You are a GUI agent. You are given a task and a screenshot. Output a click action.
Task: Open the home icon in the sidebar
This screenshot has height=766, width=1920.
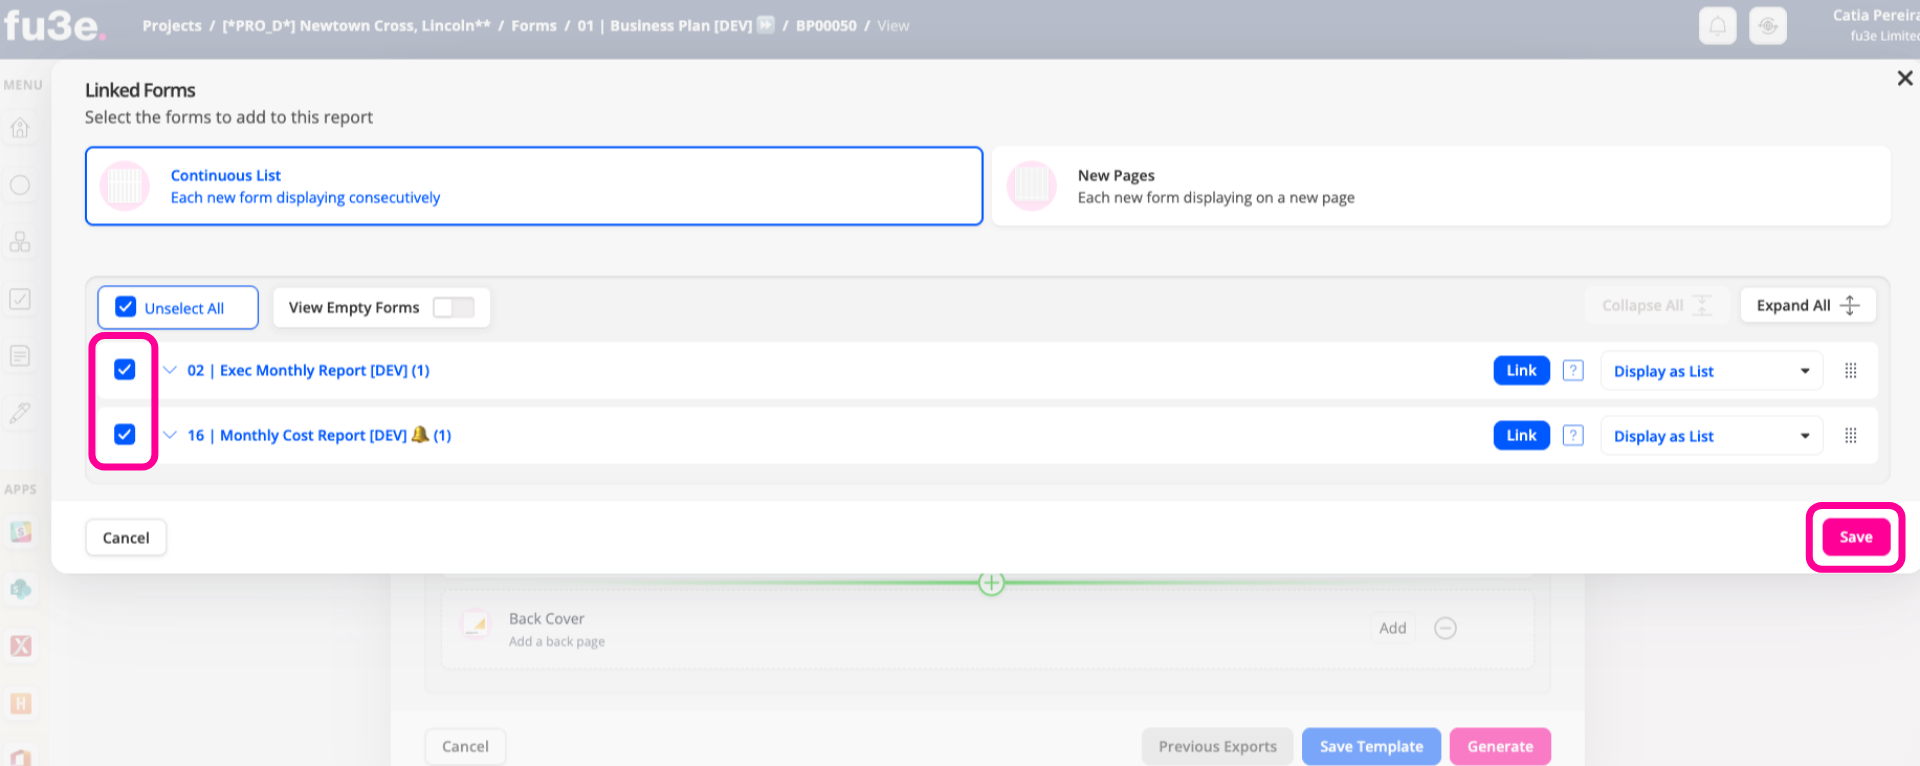pyautogui.click(x=20, y=128)
